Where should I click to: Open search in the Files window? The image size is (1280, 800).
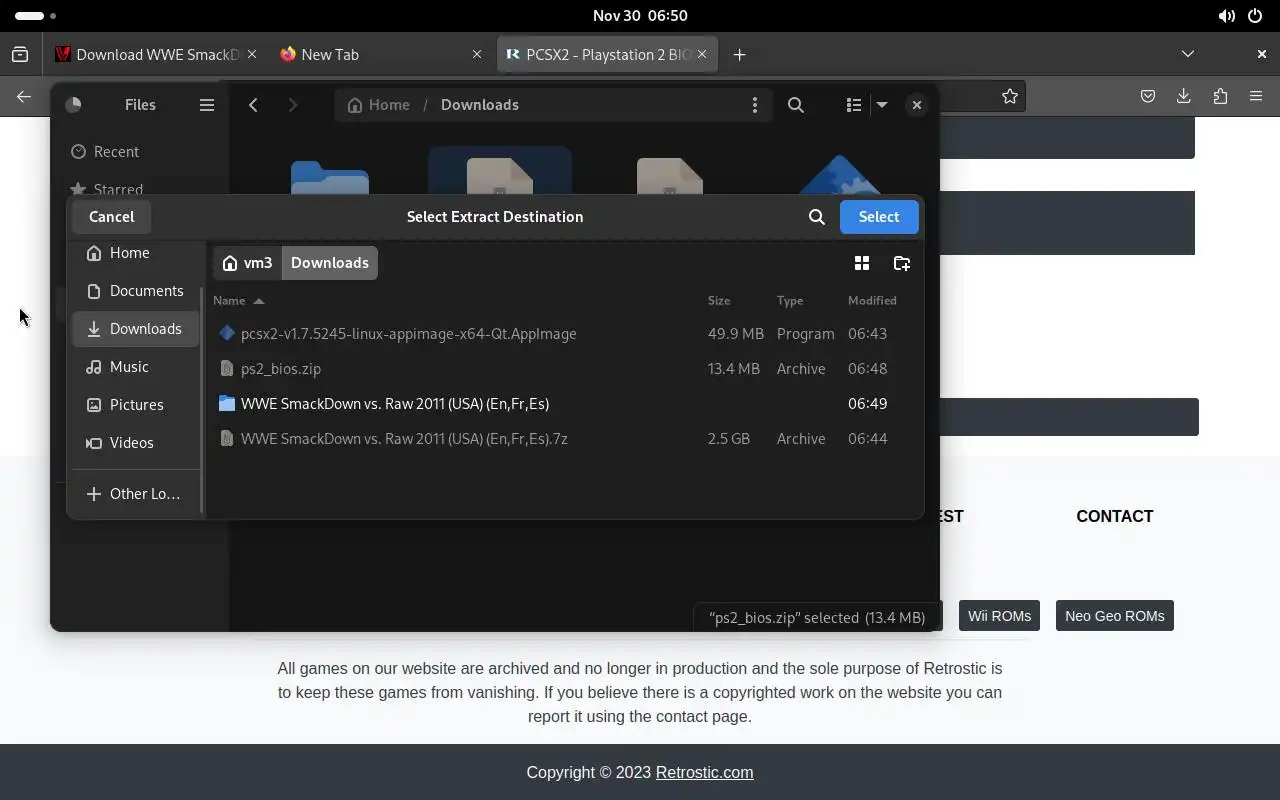(x=796, y=105)
